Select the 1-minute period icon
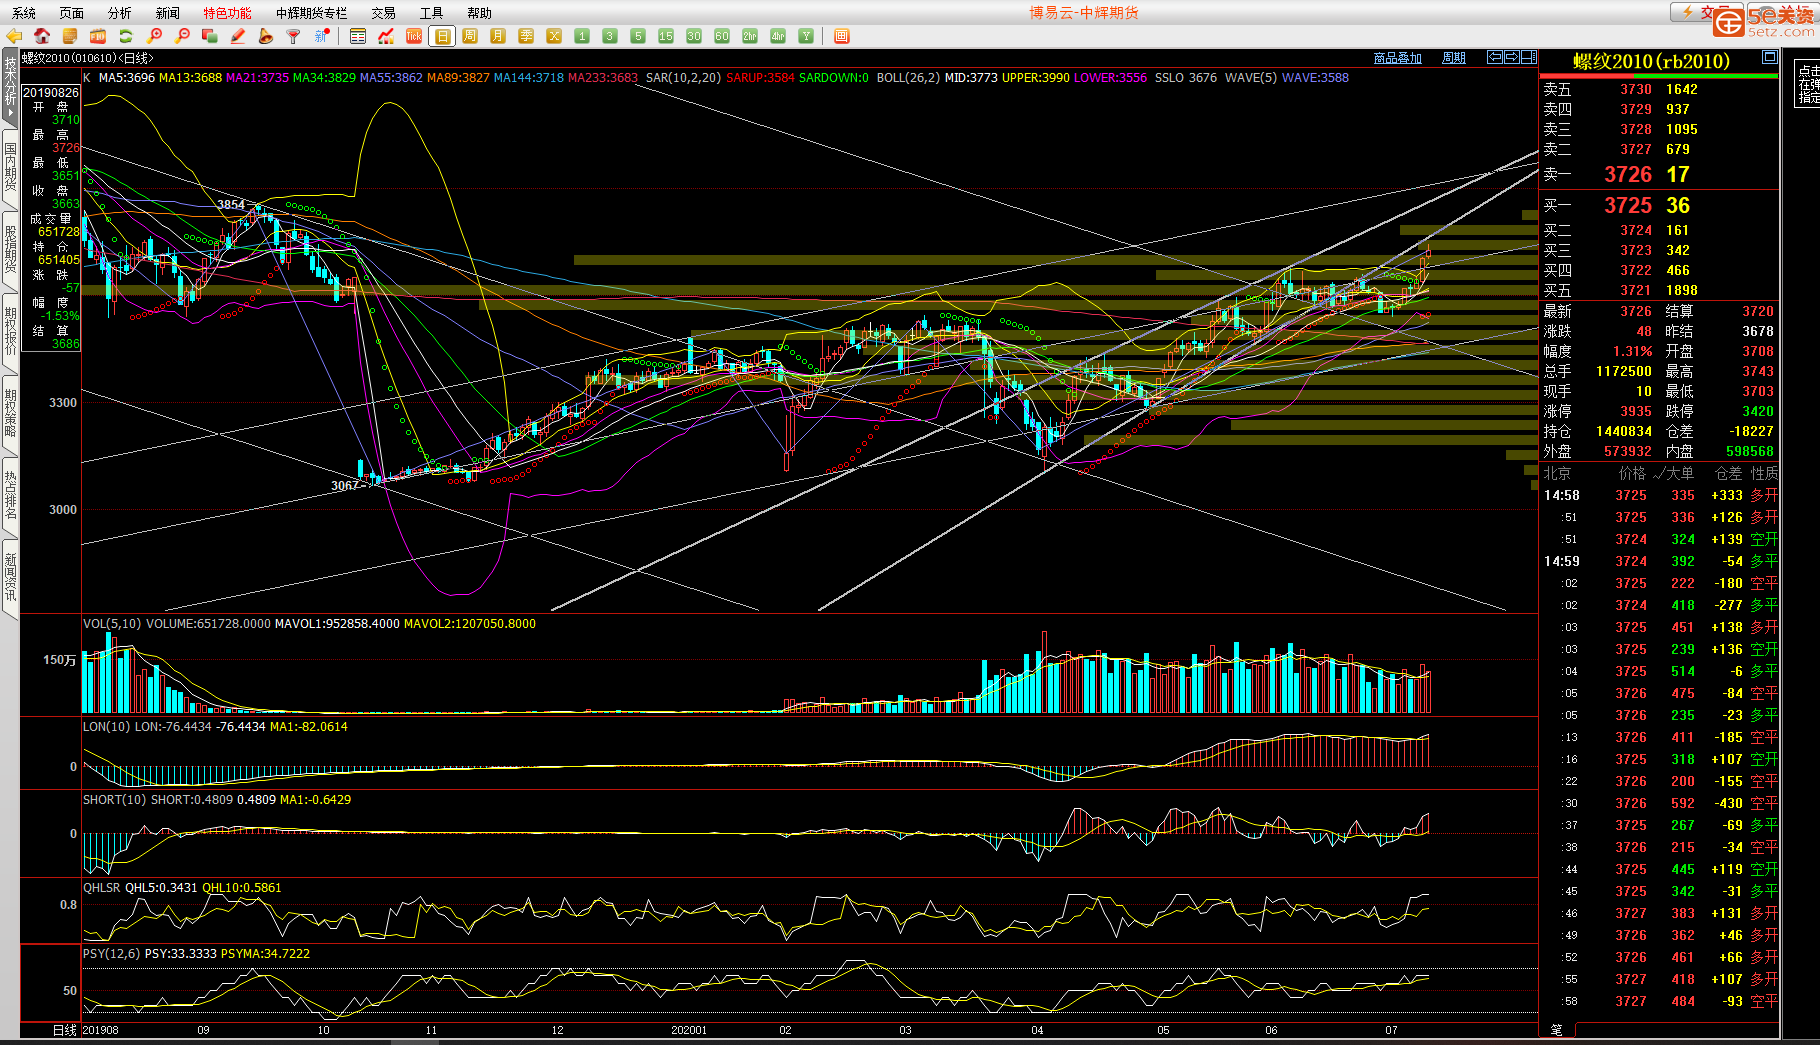Screen dimensions: 1820x1045 coord(582,36)
